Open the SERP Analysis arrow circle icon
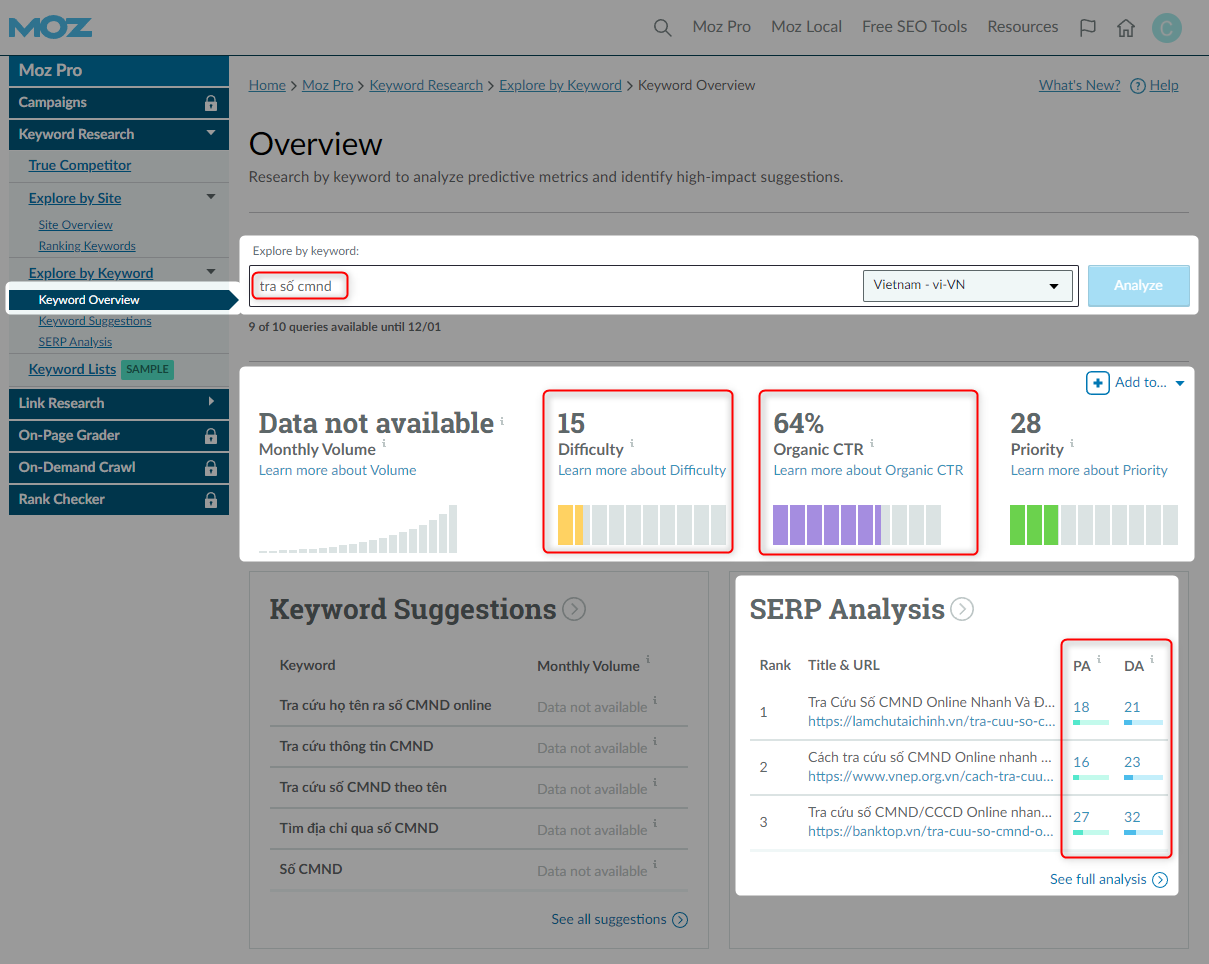The height and width of the screenshot is (964, 1209). 961,609
